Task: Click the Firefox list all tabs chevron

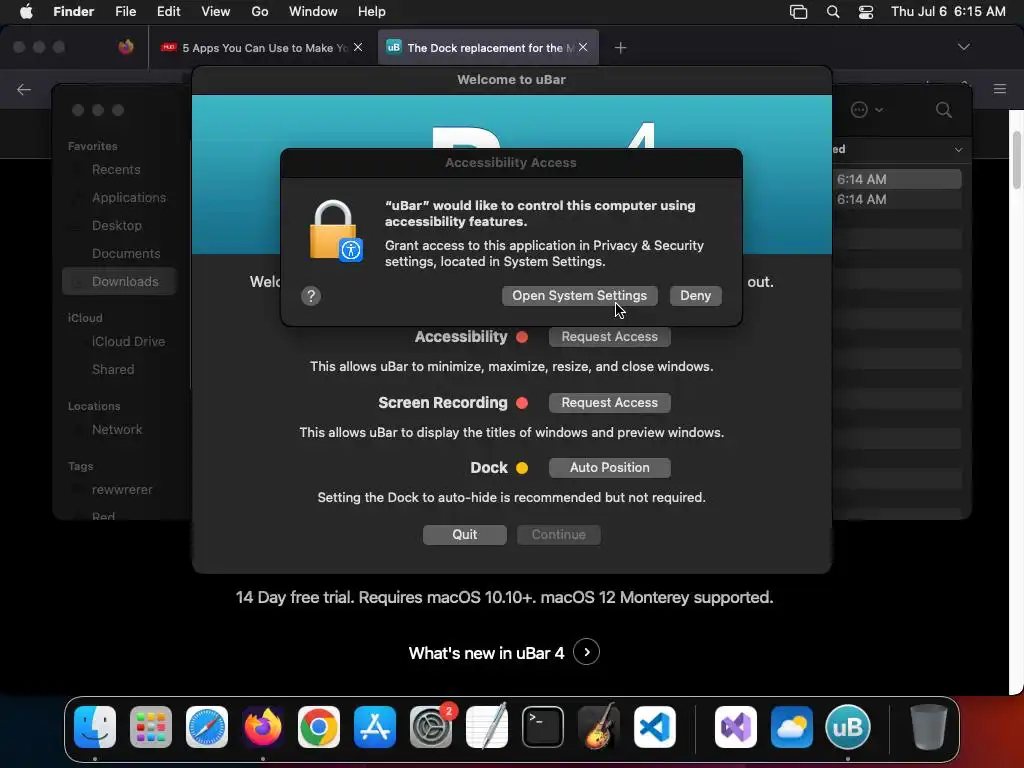Action: [x=963, y=47]
